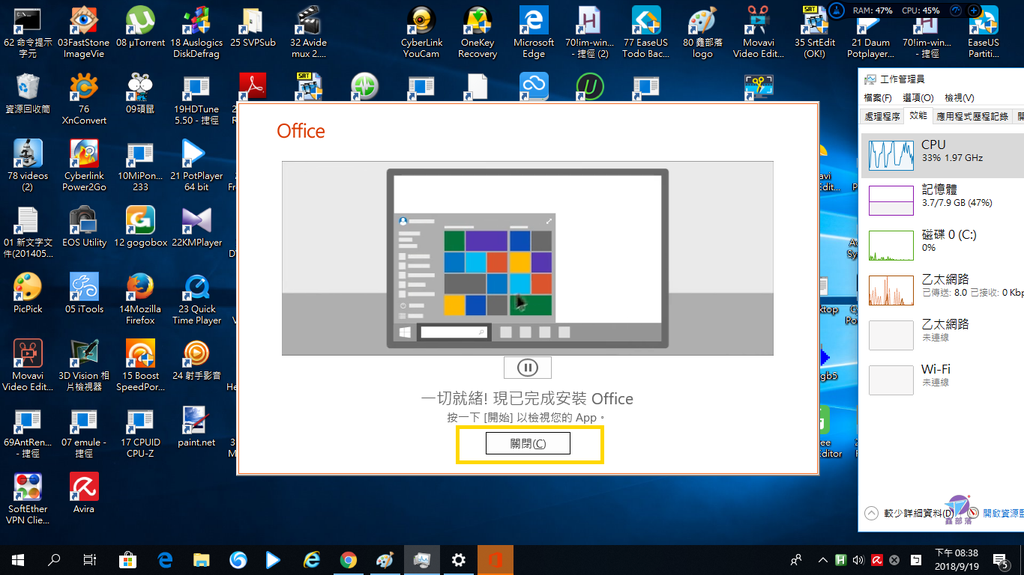The image size is (1024, 575).
Task: Open Cyberlink Power2Go desktop icon
Action: tap(84, 165)
